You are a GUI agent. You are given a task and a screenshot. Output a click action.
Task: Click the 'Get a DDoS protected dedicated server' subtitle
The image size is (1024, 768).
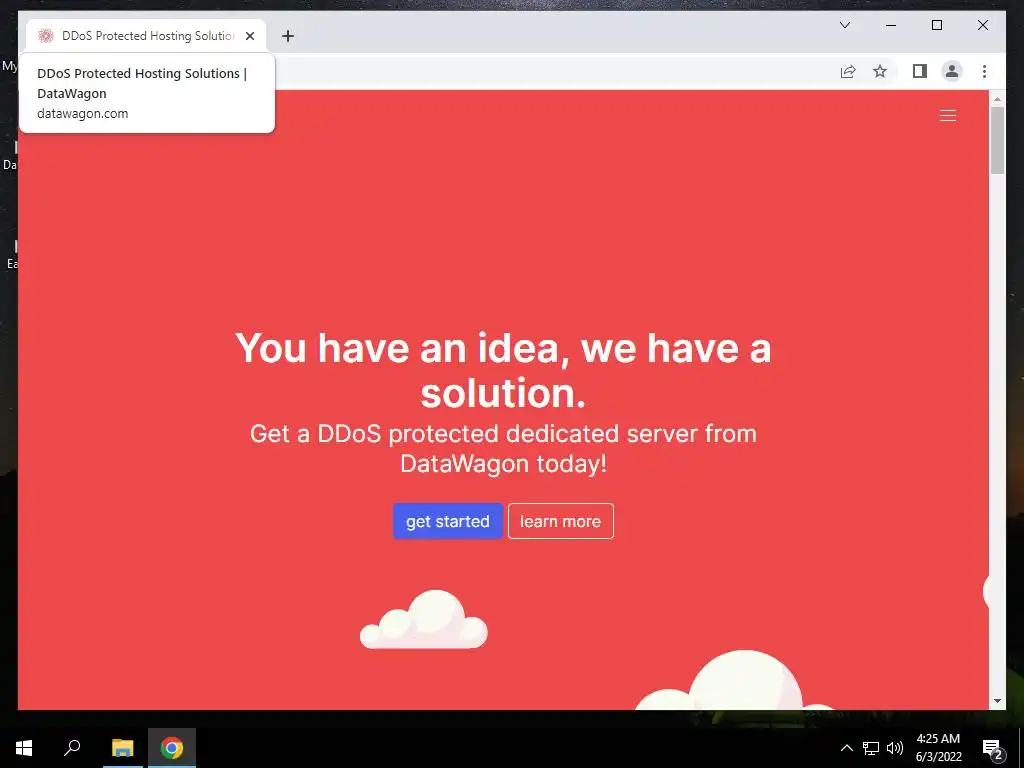503,449
